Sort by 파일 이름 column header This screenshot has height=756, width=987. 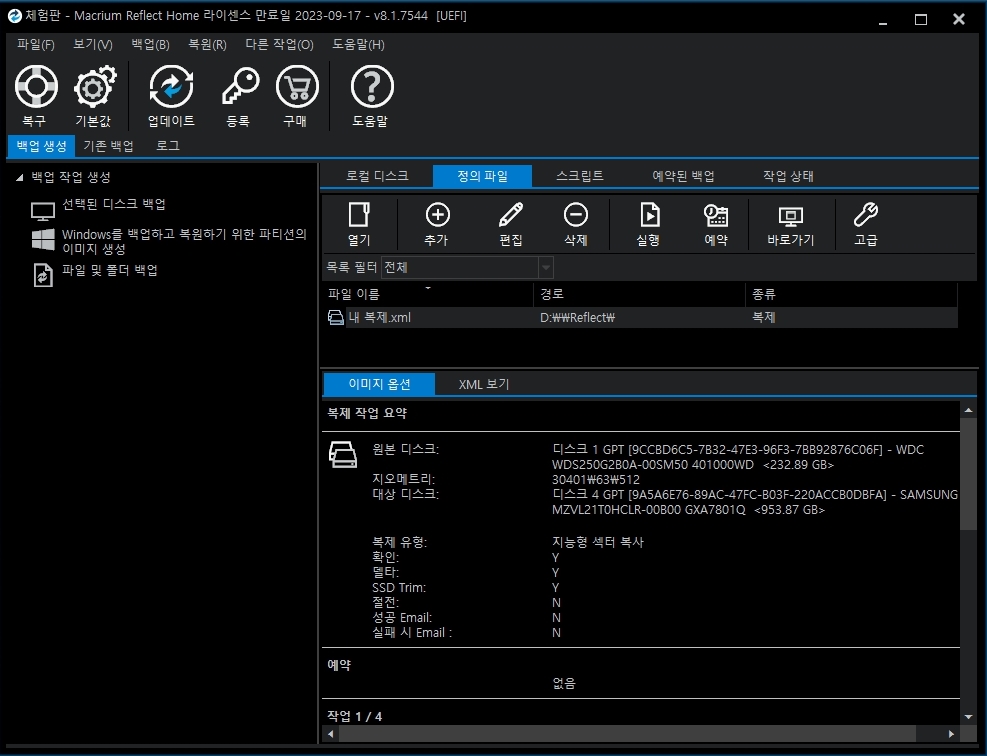tap(427, 294)
